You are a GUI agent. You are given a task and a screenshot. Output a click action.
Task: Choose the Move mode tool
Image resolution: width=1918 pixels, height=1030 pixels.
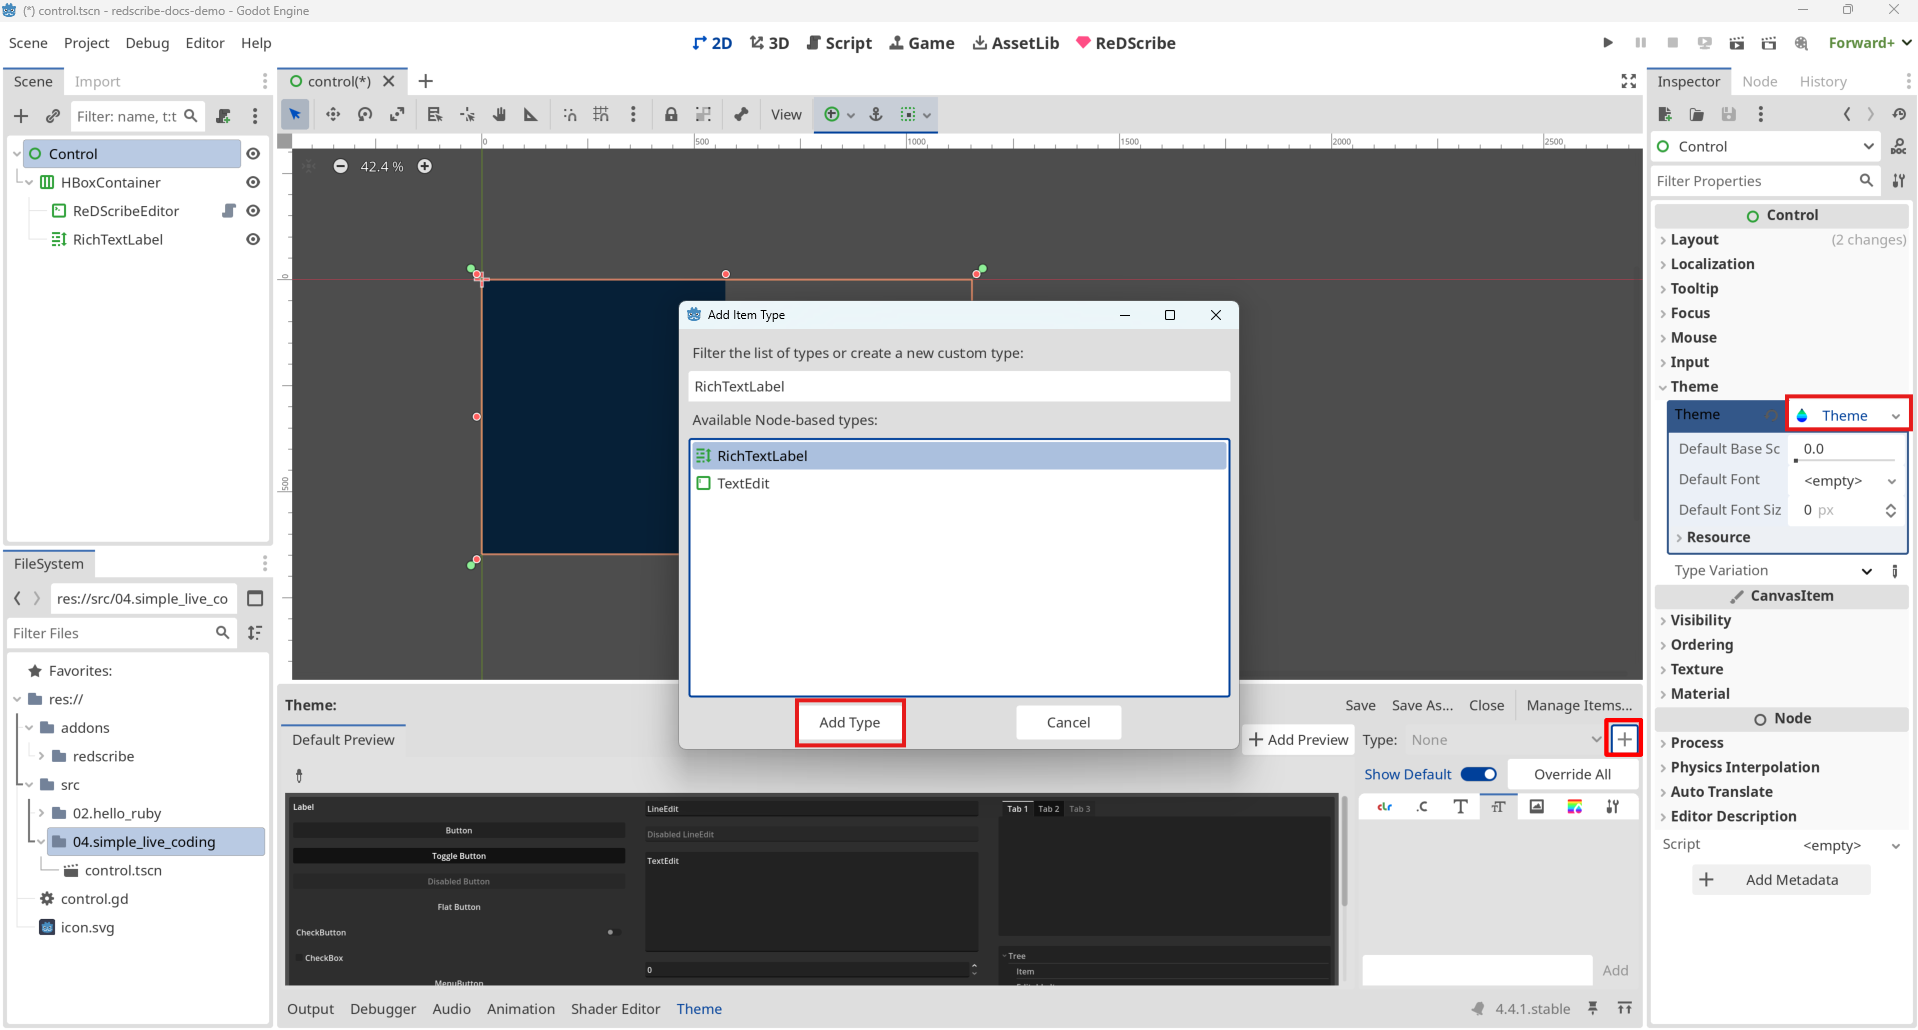[333, 115]
